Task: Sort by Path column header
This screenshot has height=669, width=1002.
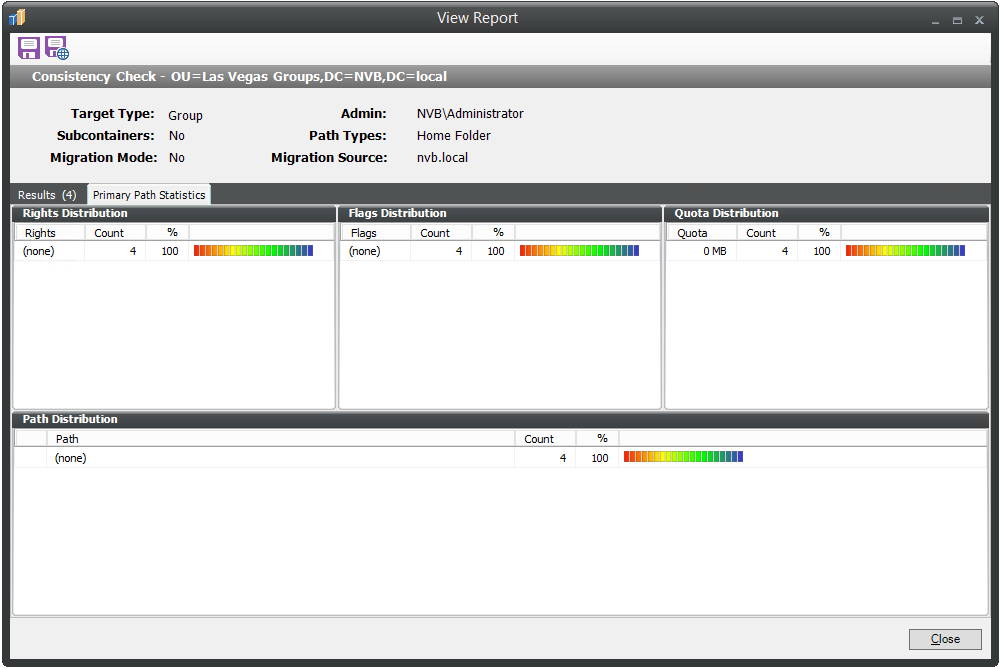Action: pos(281,438)
